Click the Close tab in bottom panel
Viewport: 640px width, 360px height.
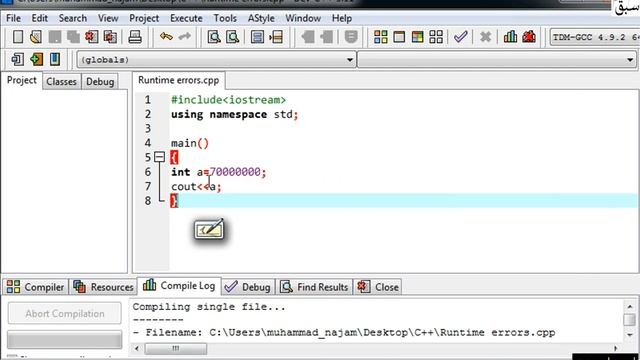[378, 287]
